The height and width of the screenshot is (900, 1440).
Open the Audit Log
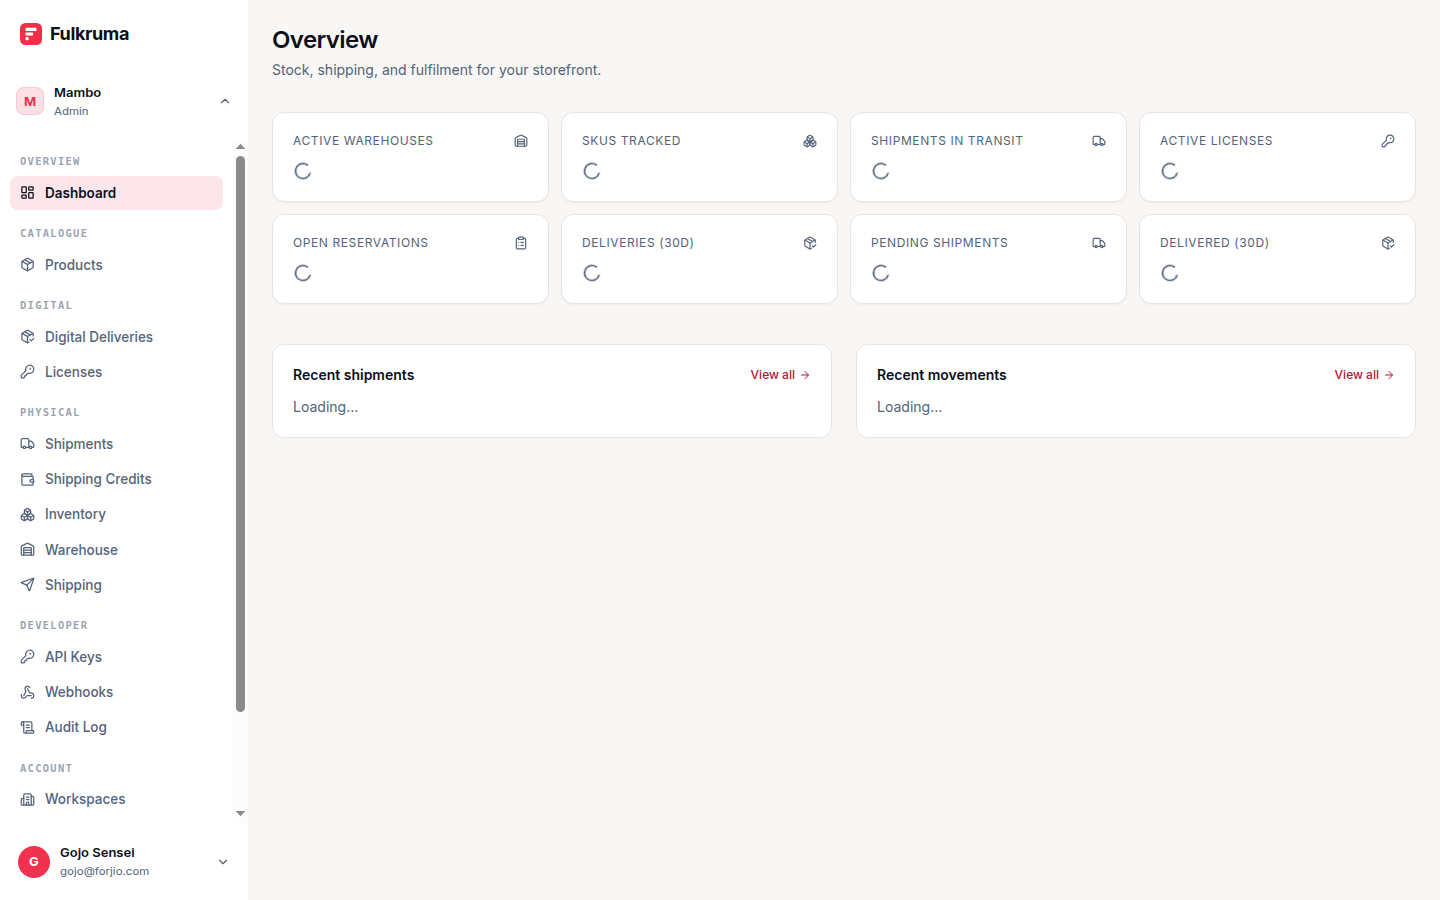pyautogui.click(x=116, y=727)
